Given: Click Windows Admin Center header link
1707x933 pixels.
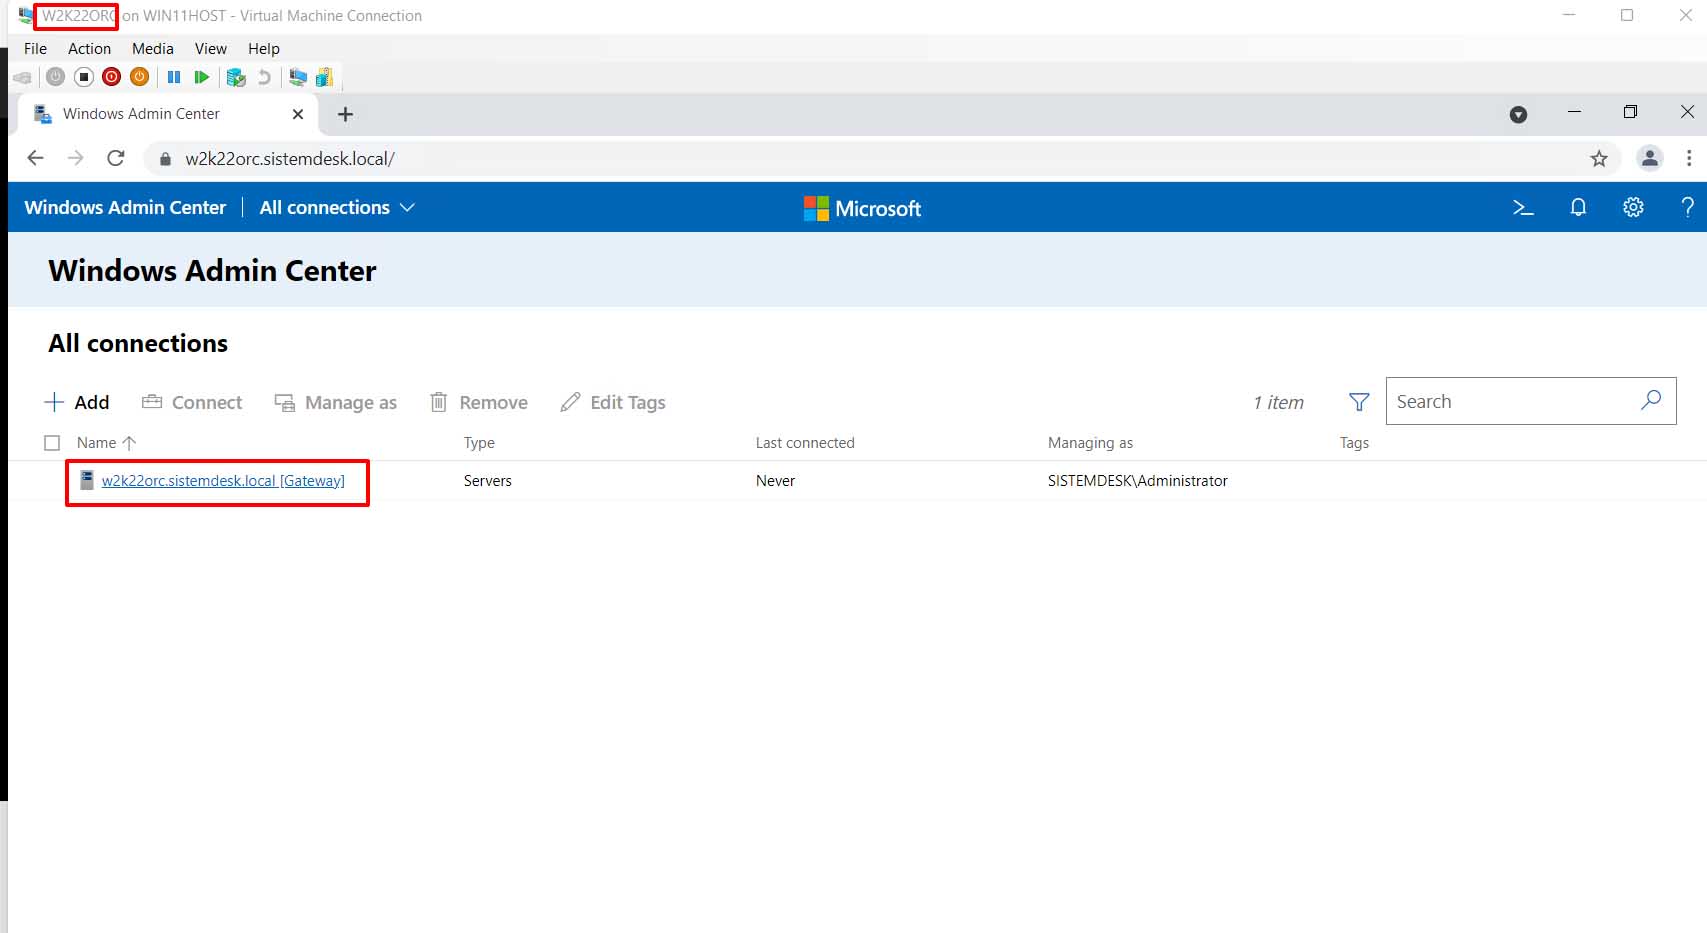Looking at the screenshot, I should click(126, 207).
